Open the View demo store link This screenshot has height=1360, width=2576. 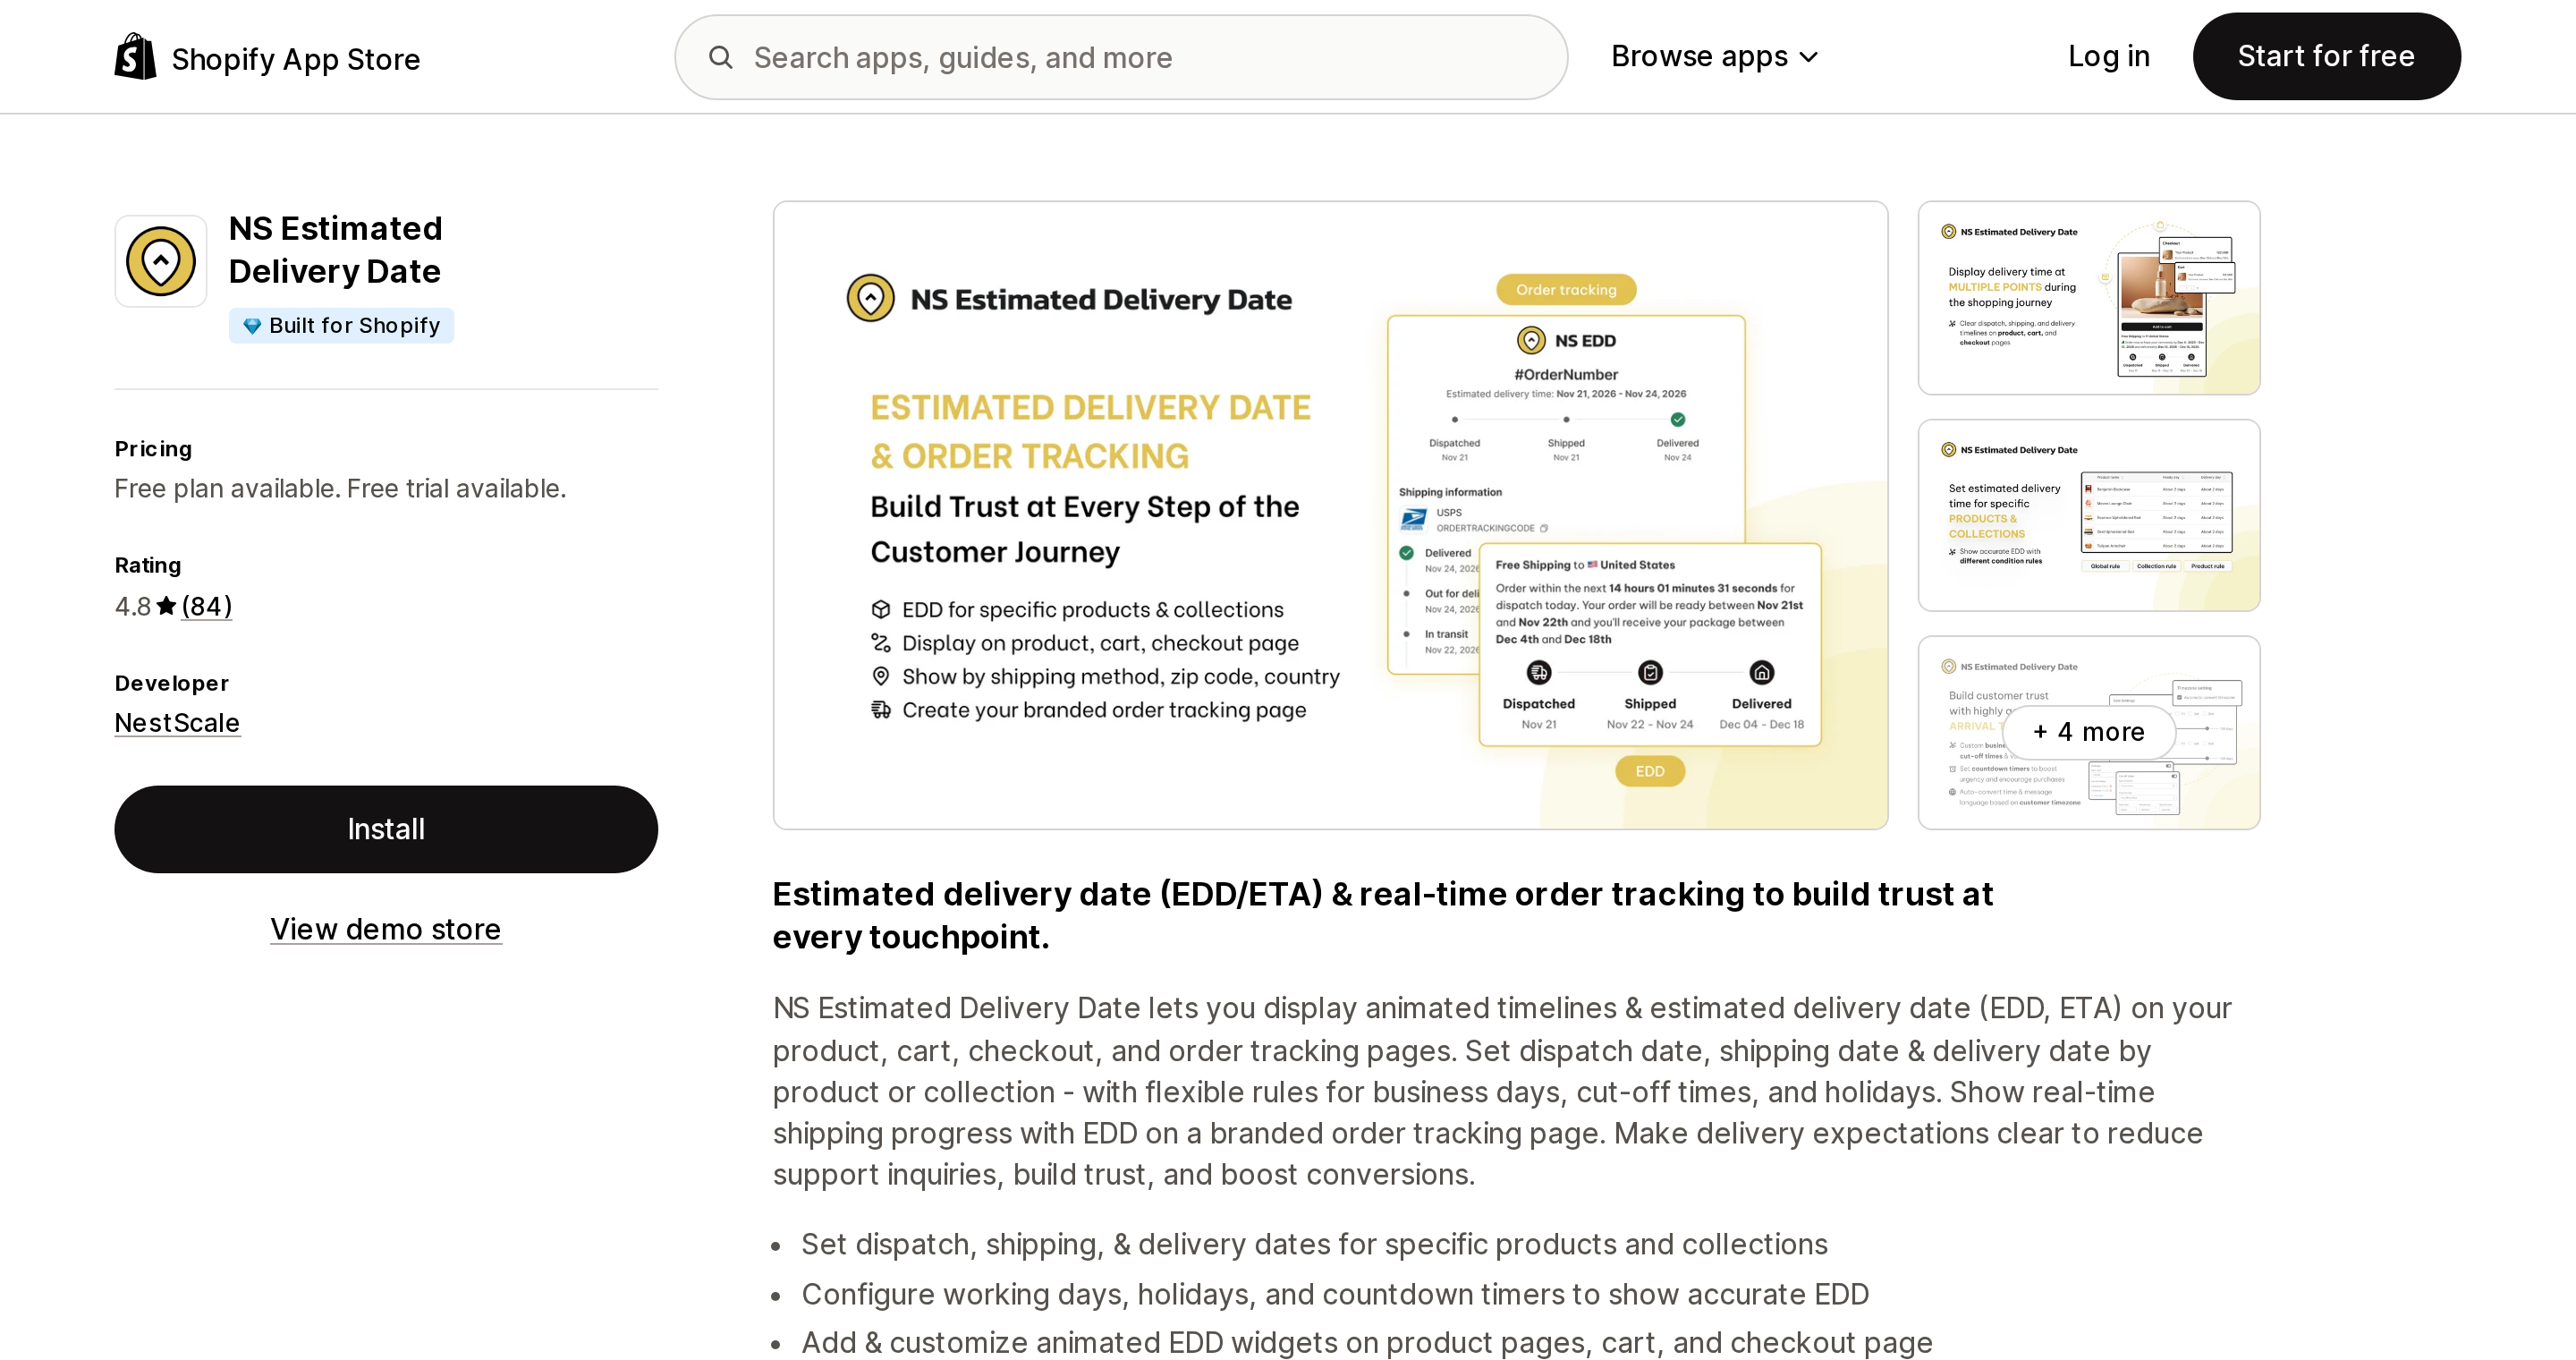[x=386, y=929]
